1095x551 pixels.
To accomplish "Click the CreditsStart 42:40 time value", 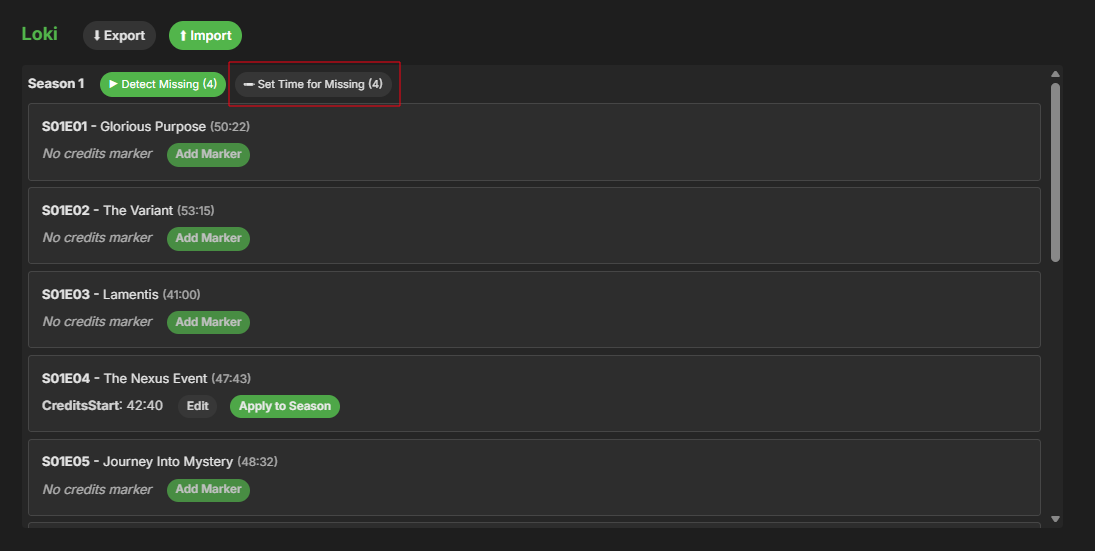I will coord(144,406).
